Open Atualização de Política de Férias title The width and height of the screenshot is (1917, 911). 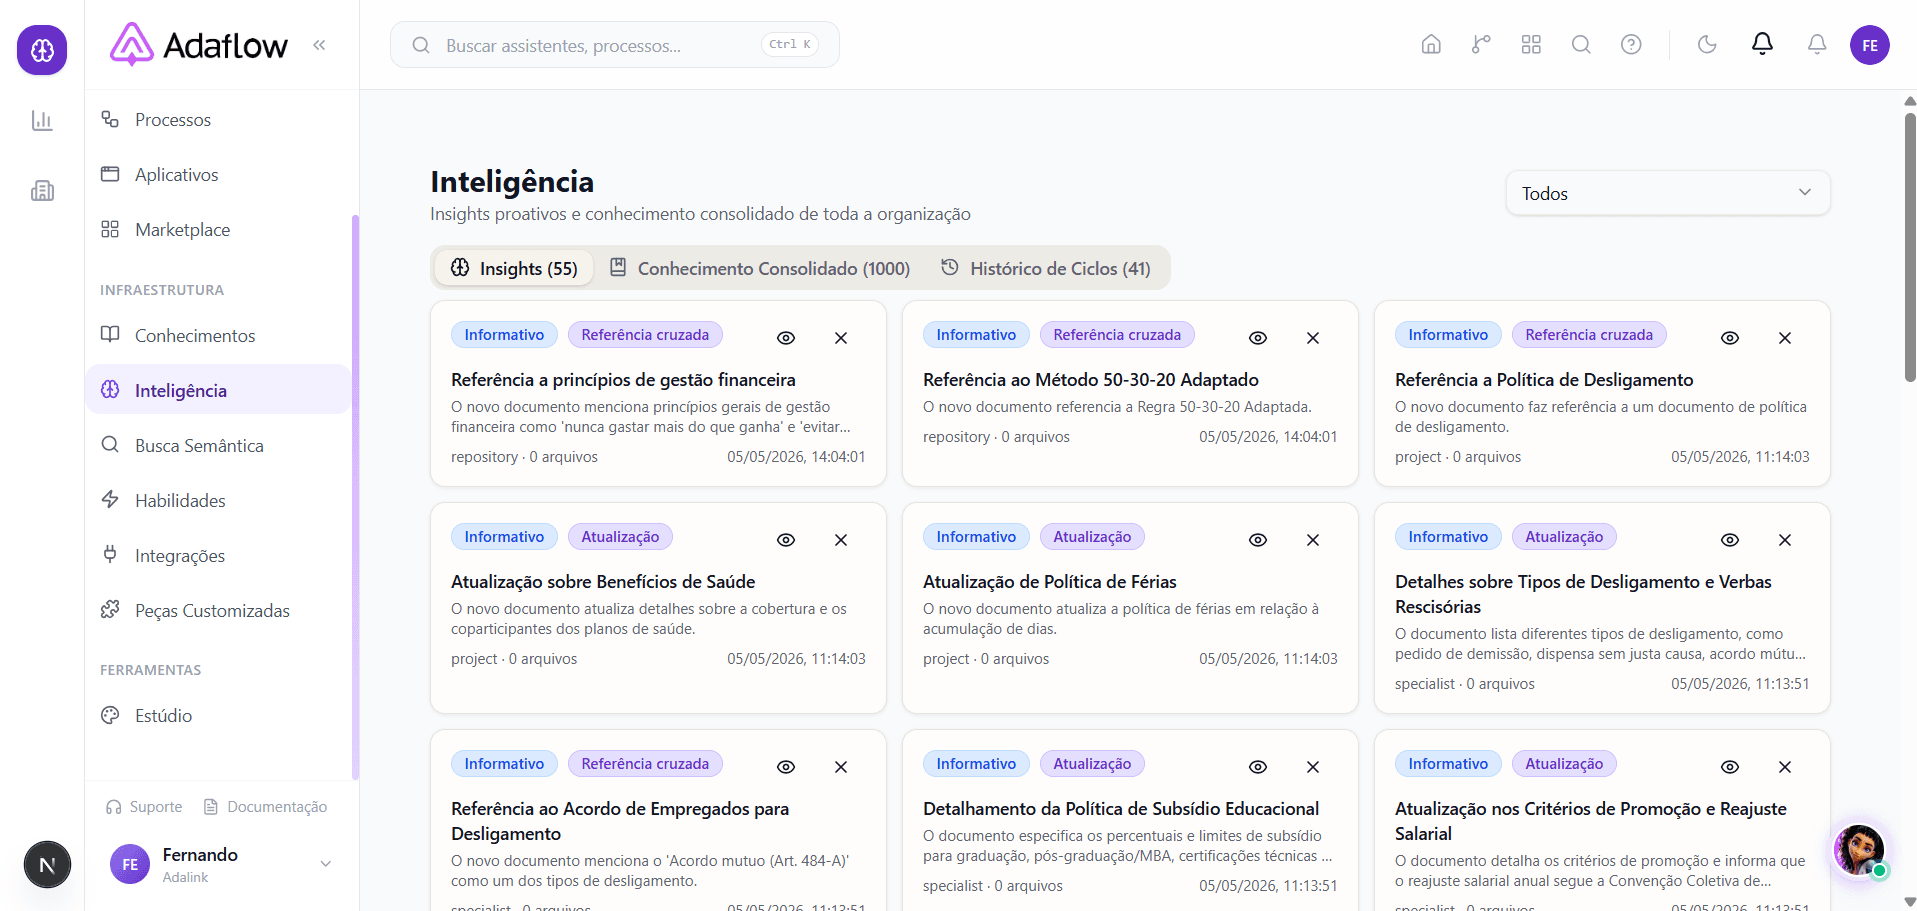(x=1050, y=582)
